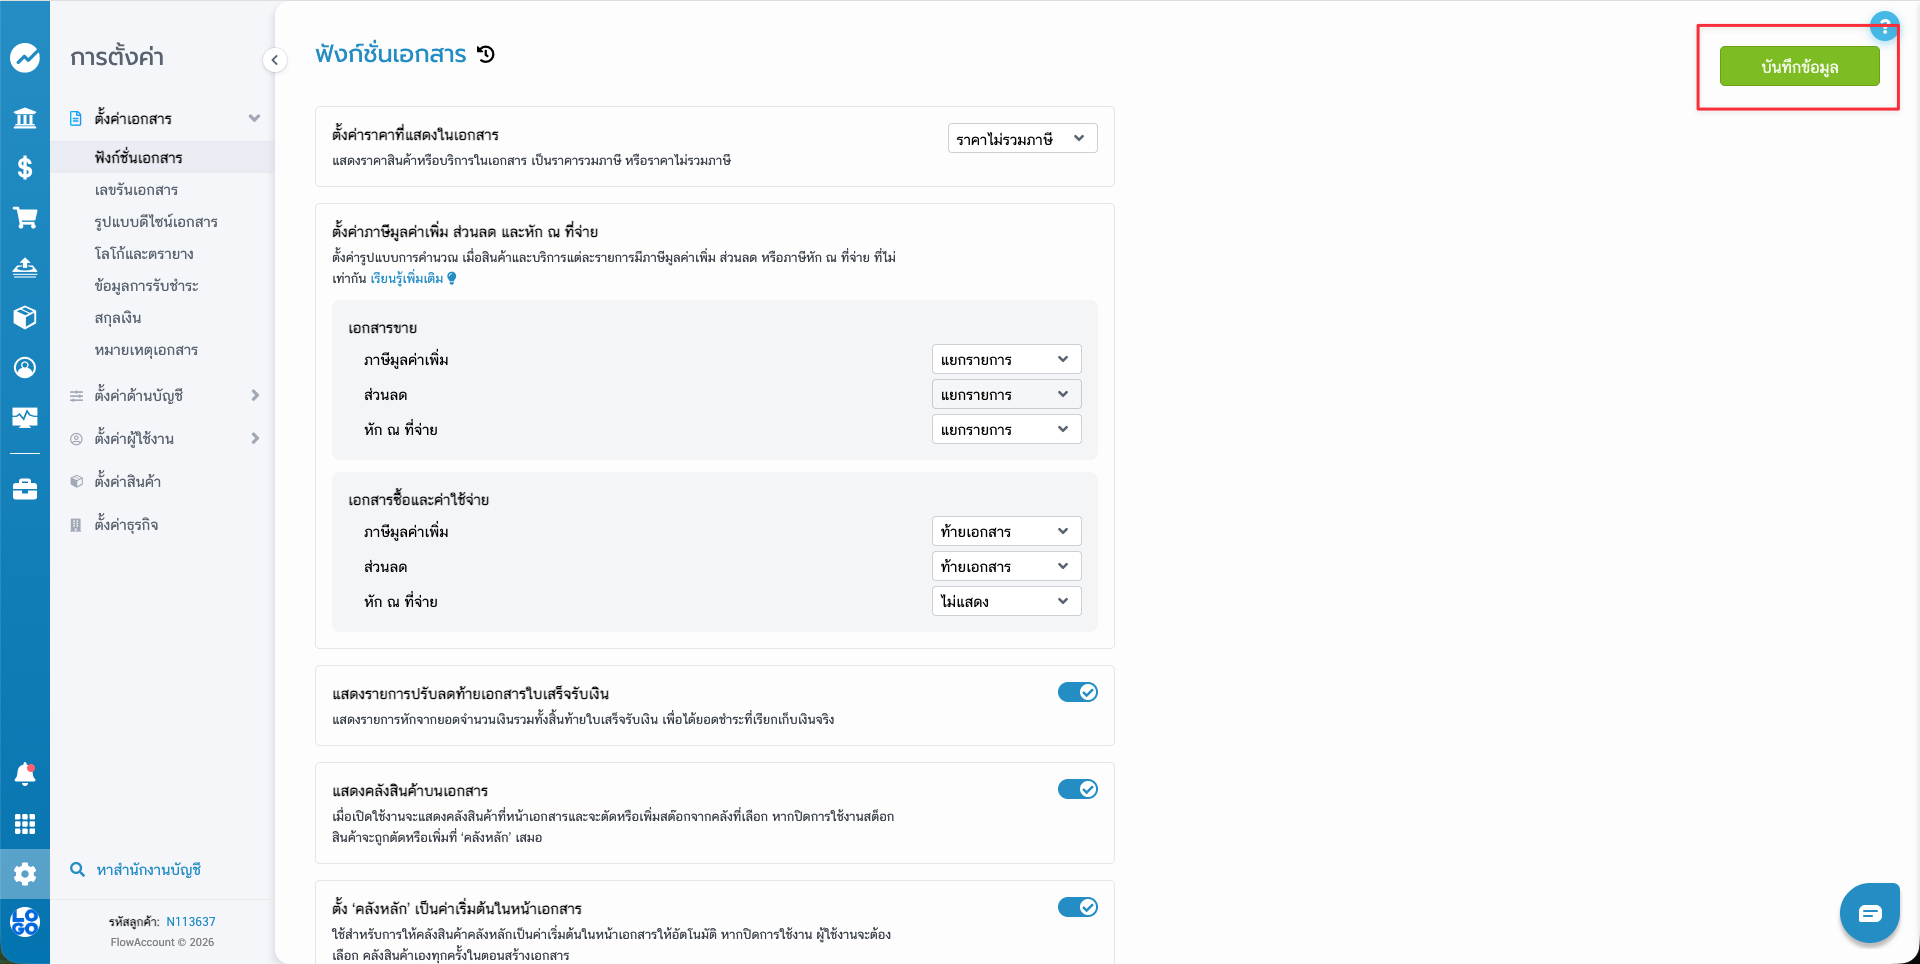Open the chat support bubble
The image size is (1920, 964).
click(1869, 913)
